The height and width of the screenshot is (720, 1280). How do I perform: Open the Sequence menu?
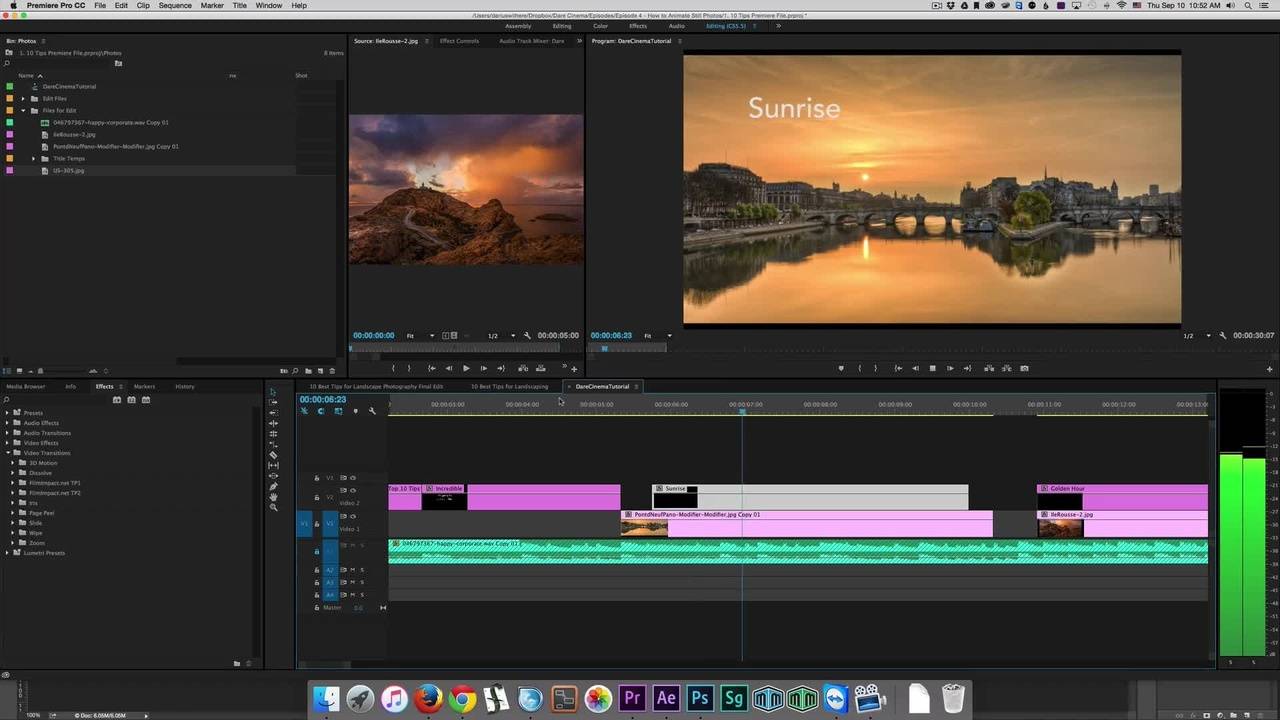pyautogui.click(x=175, y=6)
